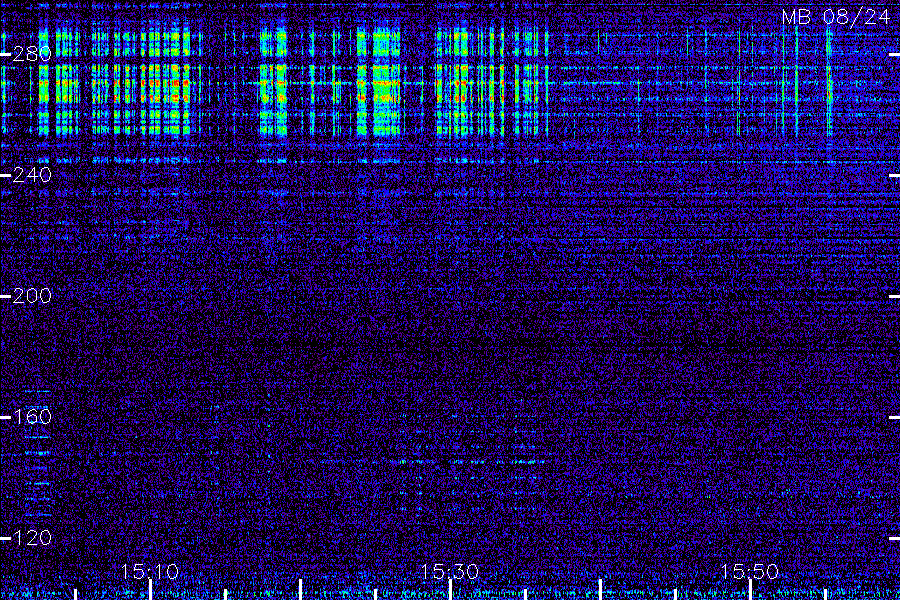The image size is (900, 600).
Task: Select the tall tick mark under 15:10
Action: [x=150, y=590]
